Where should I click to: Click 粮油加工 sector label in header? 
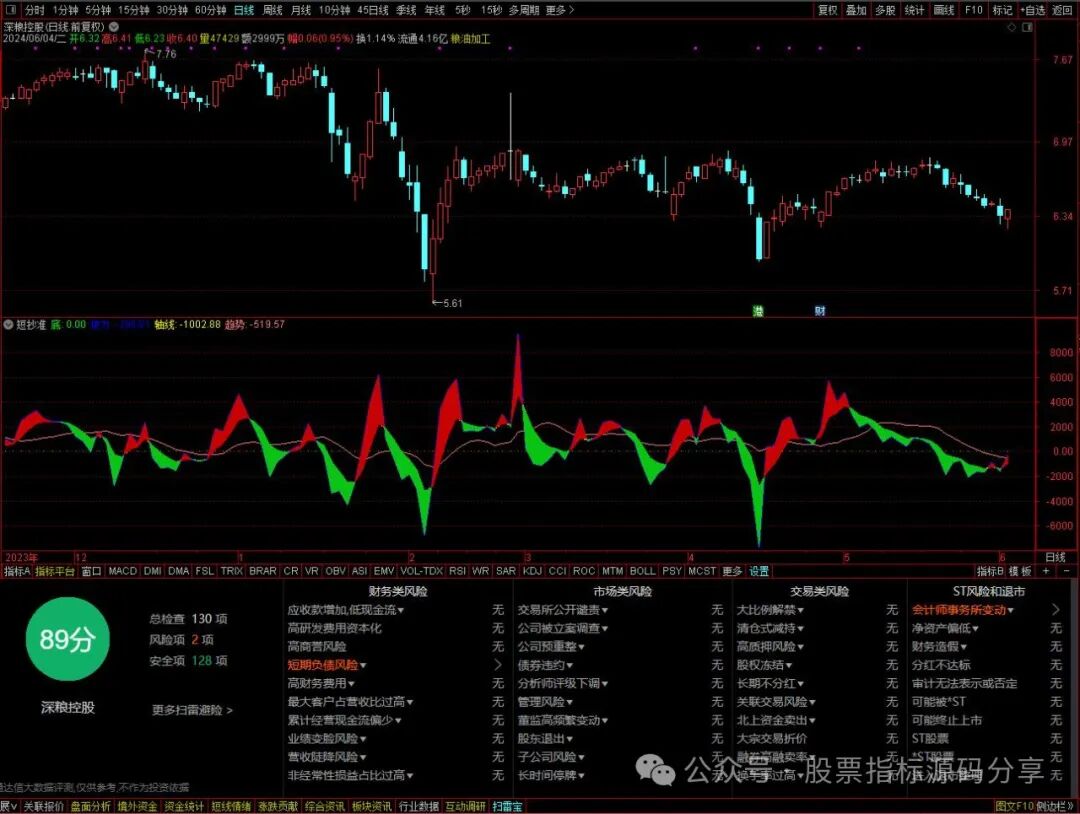(x=470, y=39)
